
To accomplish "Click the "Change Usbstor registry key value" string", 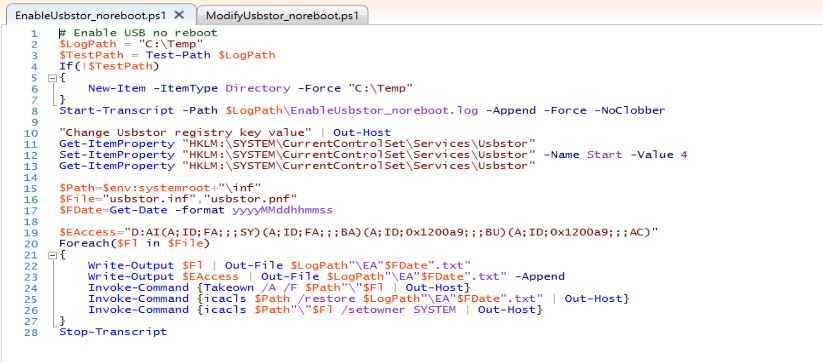I will click(x=185, y=133).
